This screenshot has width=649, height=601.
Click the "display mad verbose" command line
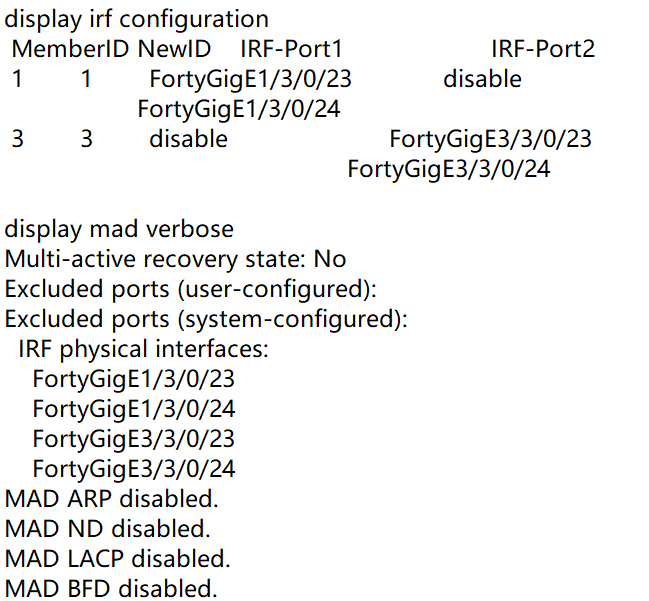[x=119, y=229]
